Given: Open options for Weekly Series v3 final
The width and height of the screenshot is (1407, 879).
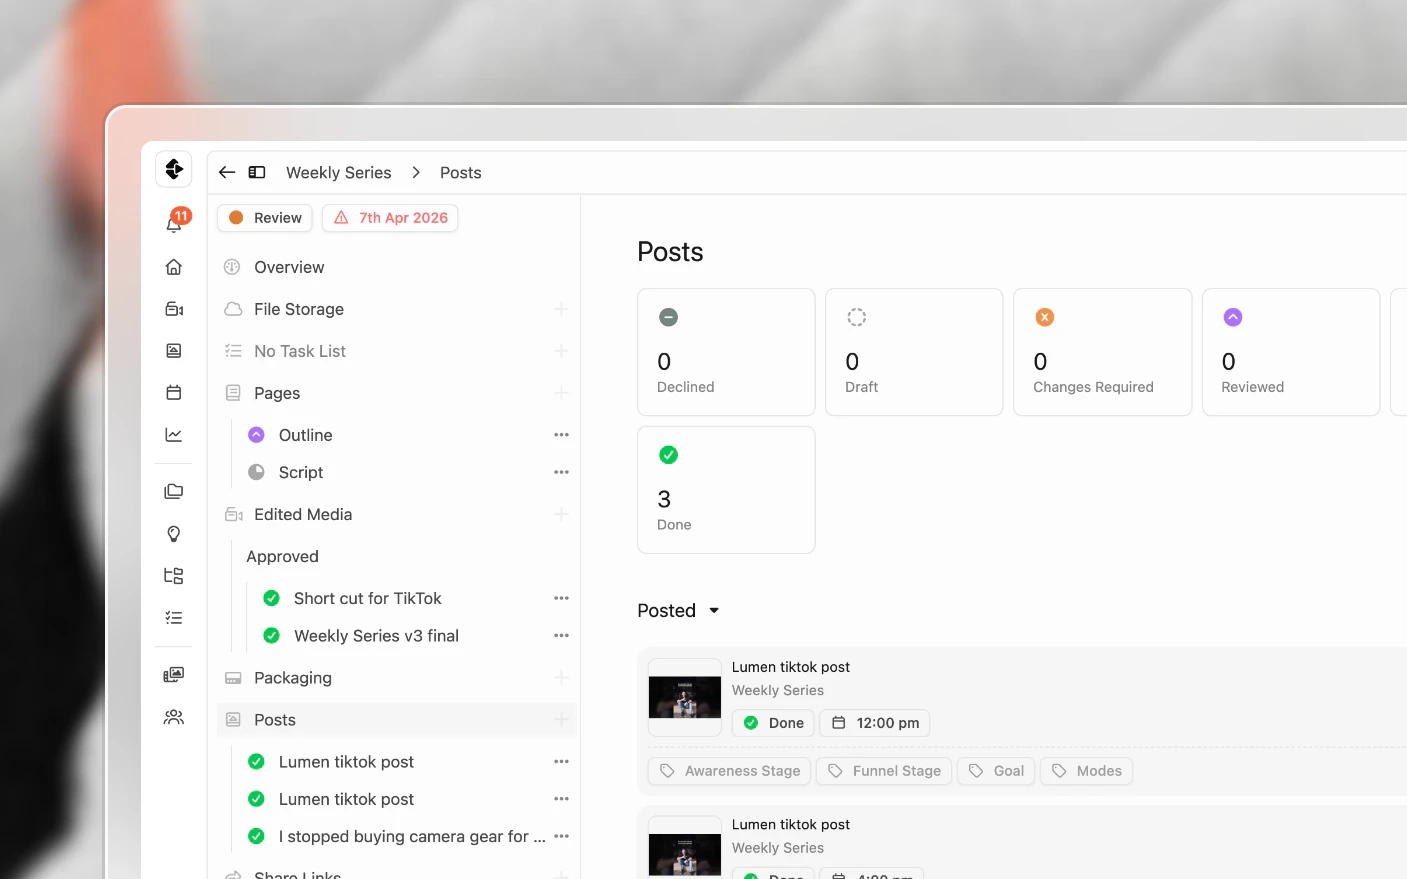Looking at the screenshot, I should click(x=561, y=636).
